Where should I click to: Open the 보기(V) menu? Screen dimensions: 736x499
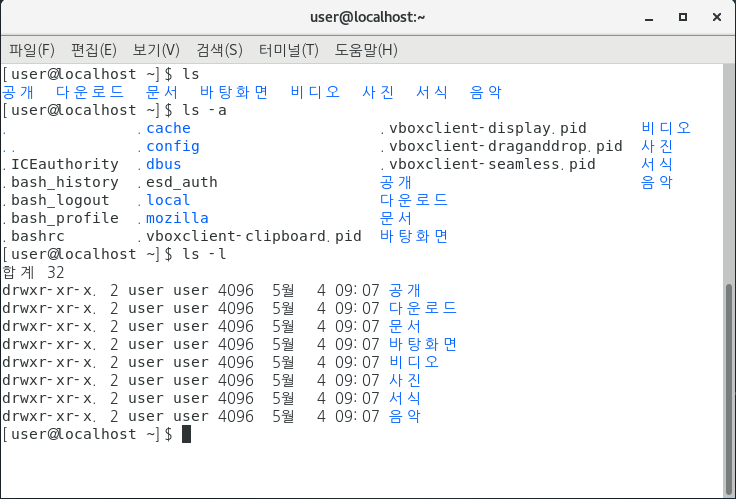pos(156,50)
